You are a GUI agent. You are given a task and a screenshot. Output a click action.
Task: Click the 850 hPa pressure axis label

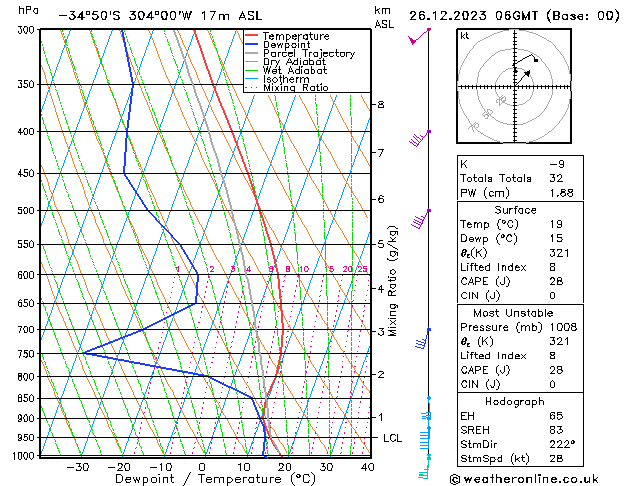point(26,398)
